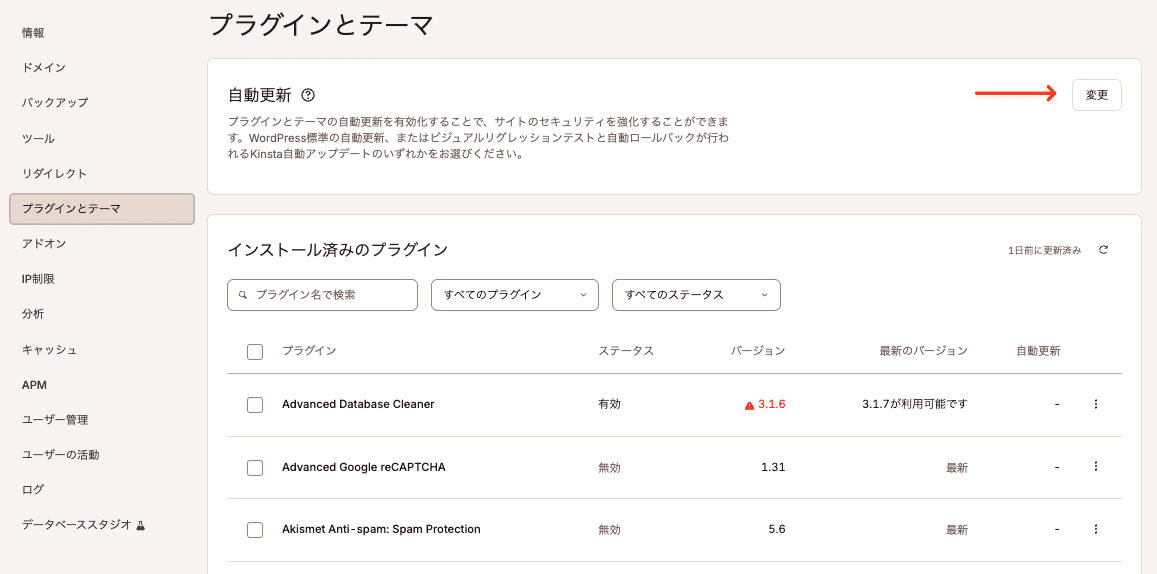Click the 変更 button for auto-updates
Screen dimensions: 1157x574
click(1096, 95)
